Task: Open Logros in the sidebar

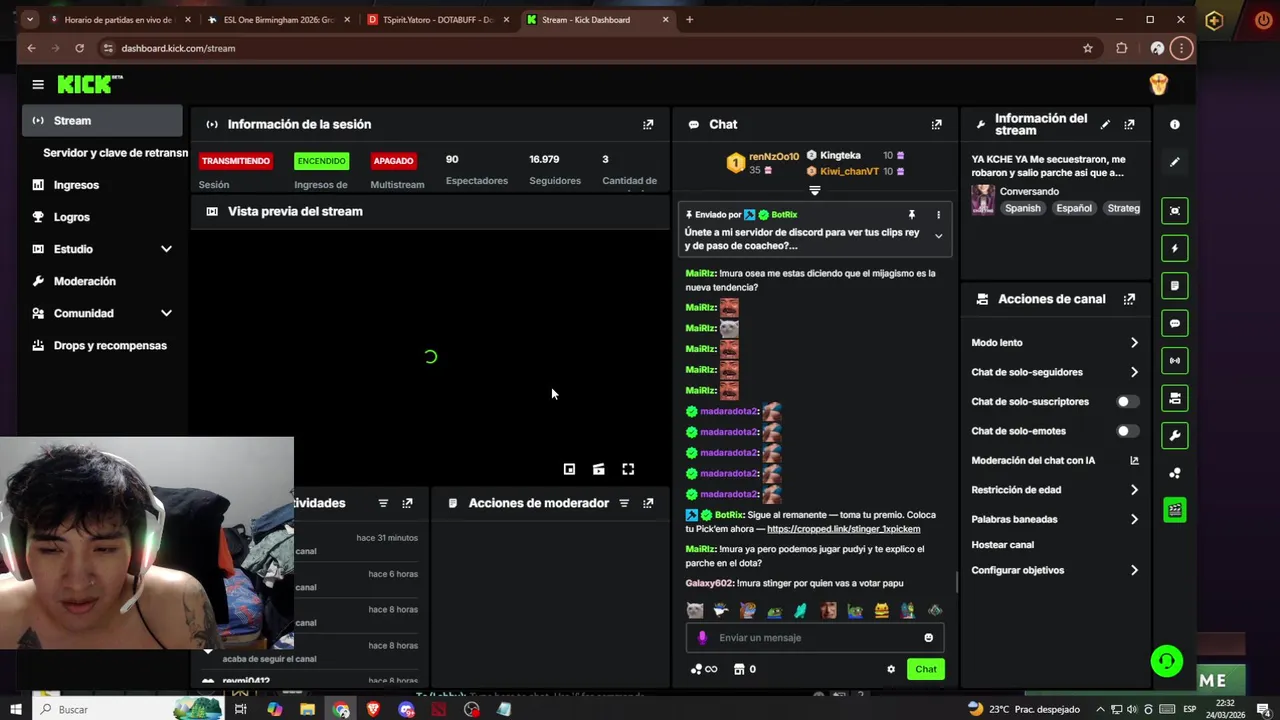Action: click(72, 217)
